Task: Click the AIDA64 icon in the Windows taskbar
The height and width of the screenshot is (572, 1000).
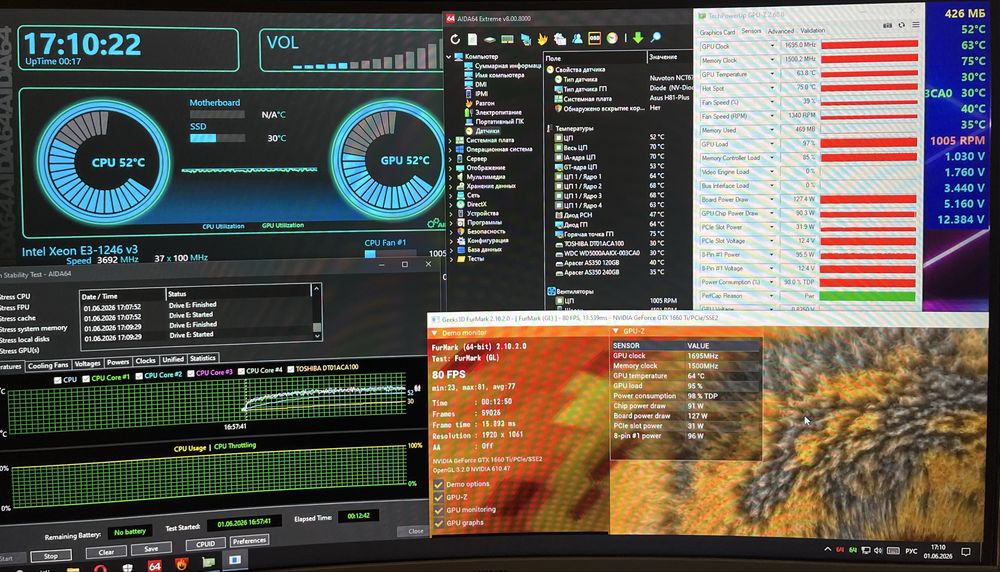Action: 154,565
